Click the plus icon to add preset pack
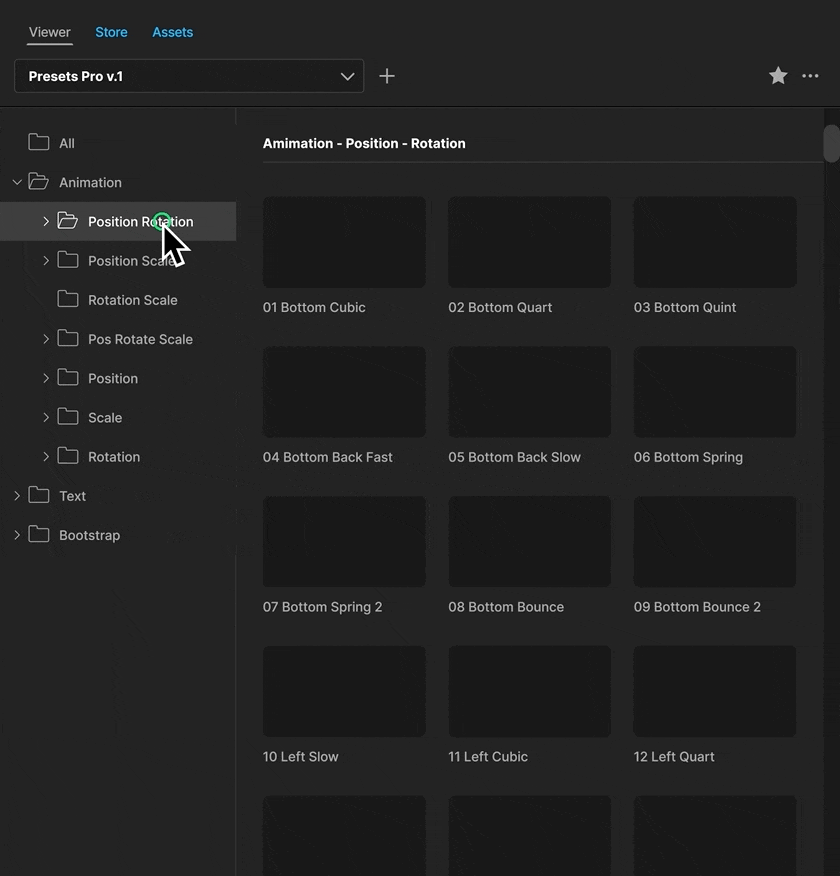The image size is (840, 876). click(x=387, y=76)
